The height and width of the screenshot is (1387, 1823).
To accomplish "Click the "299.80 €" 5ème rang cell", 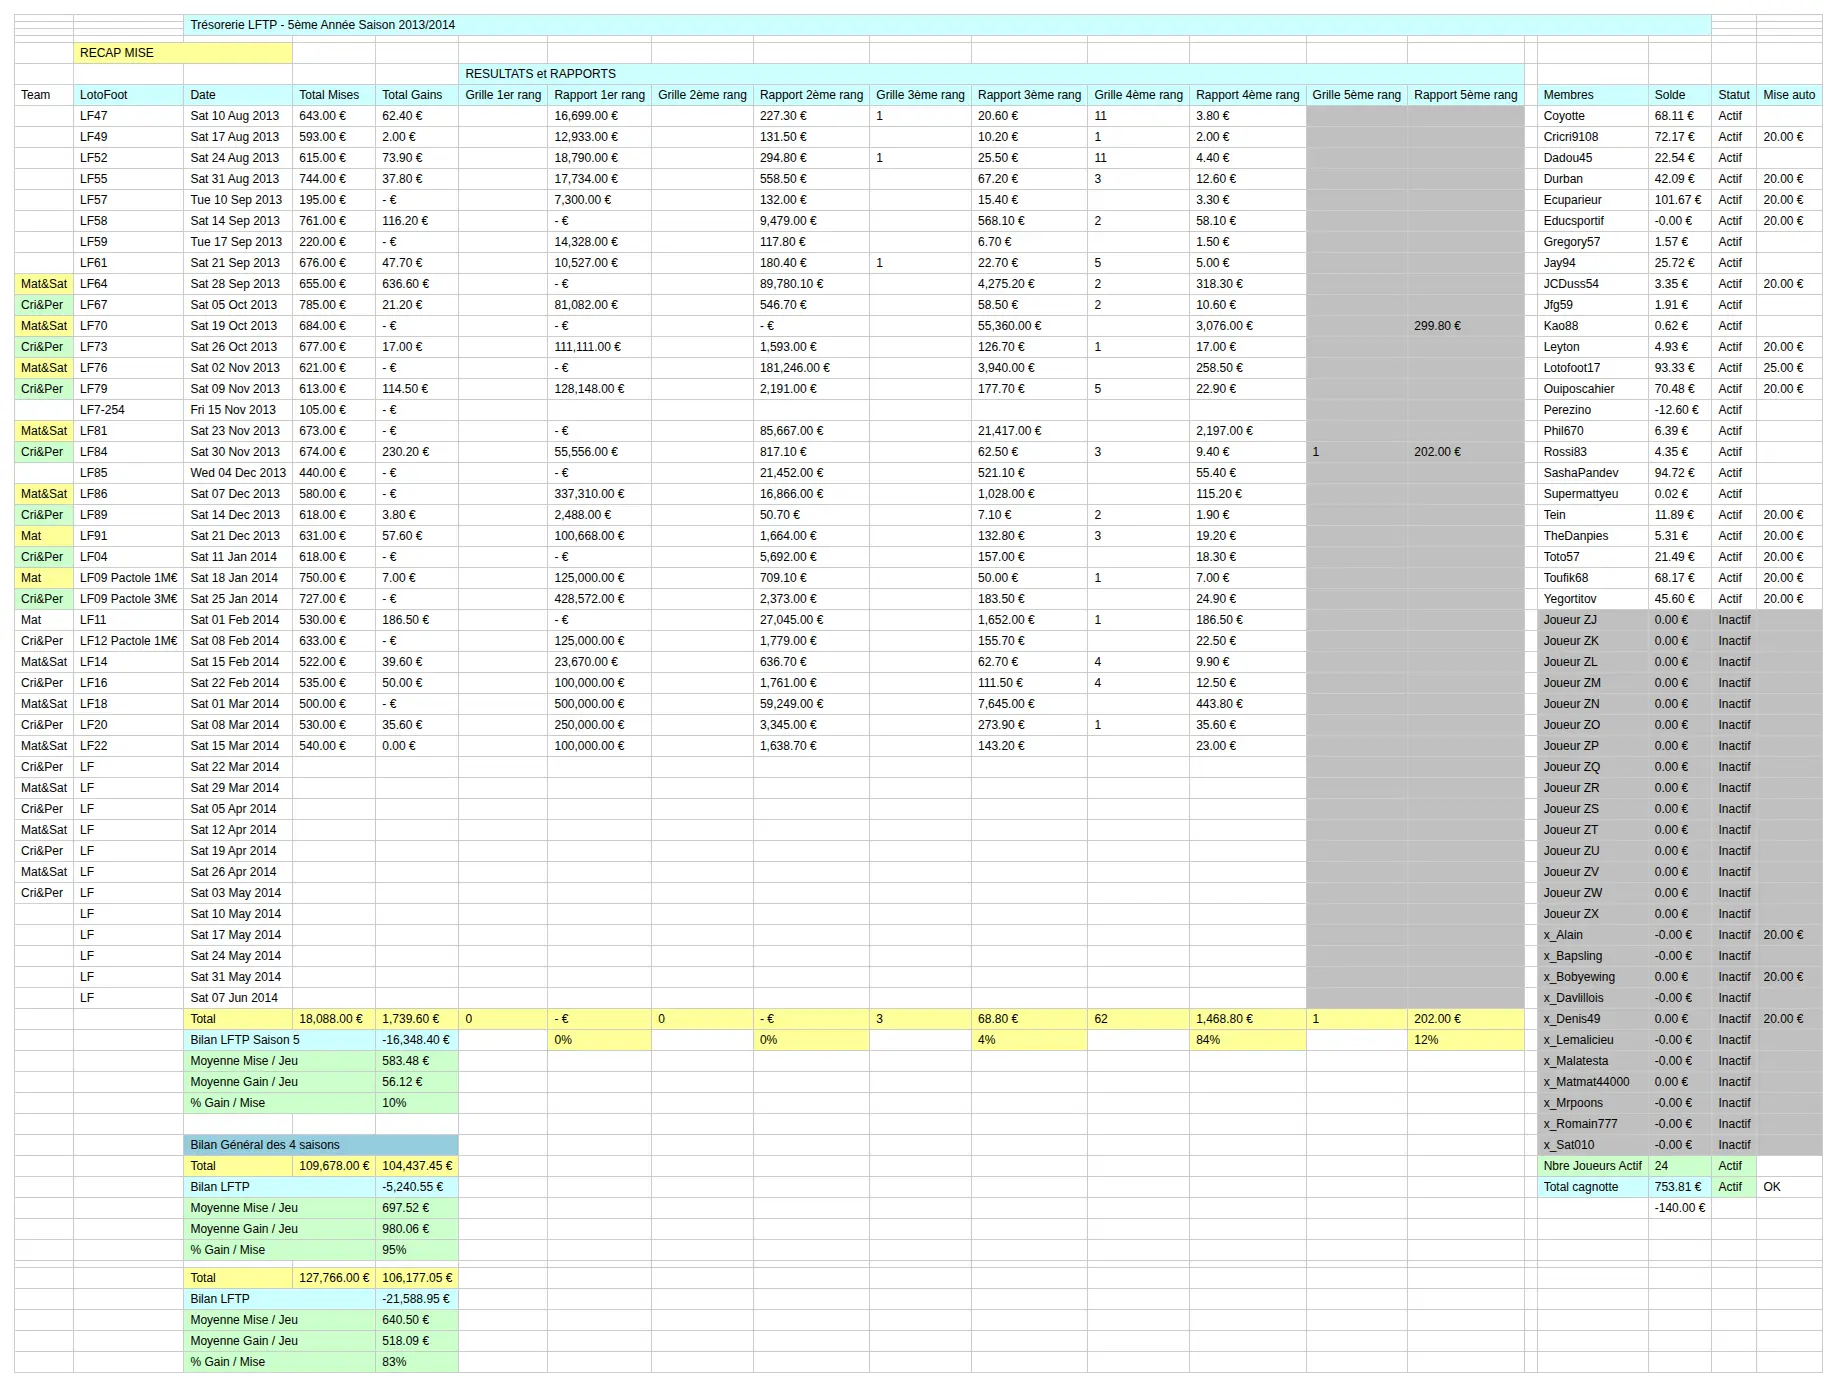I will tap(1465, 326).
